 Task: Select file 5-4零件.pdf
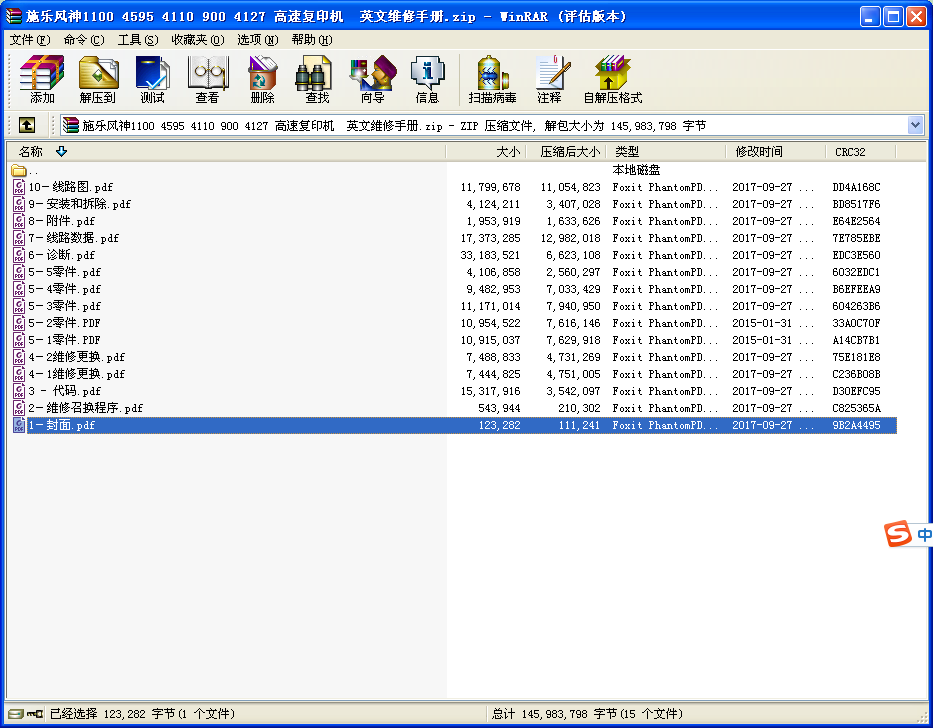pos(64,289)
